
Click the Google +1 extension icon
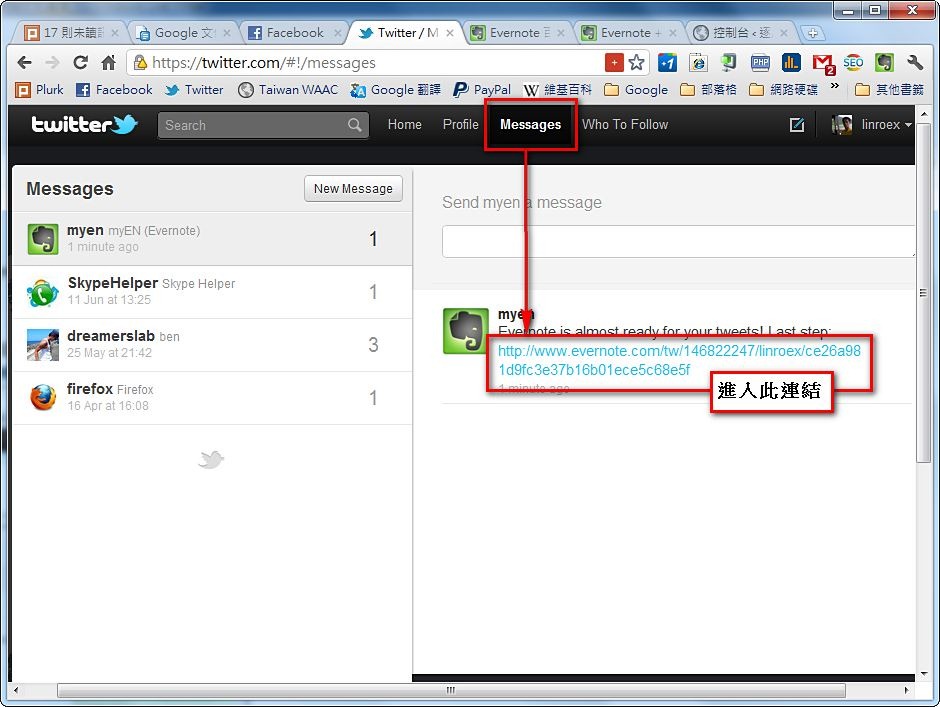pyautogui.click(x=667, y=62)
